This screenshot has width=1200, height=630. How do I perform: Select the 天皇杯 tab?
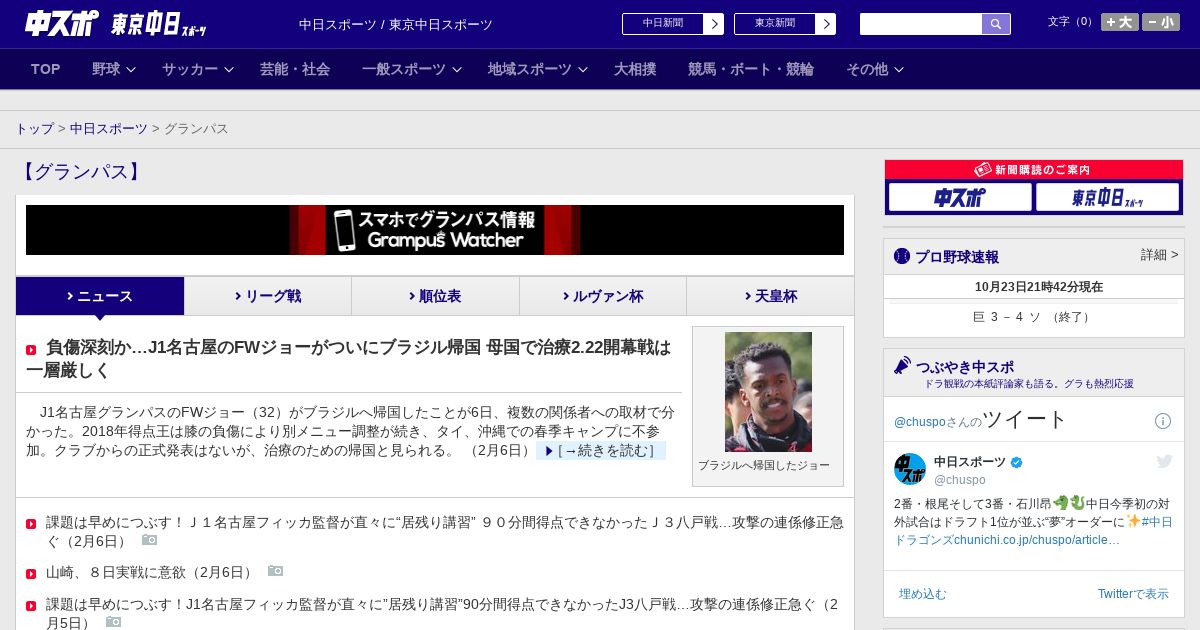pyautogui.click(x=770, y=296)
